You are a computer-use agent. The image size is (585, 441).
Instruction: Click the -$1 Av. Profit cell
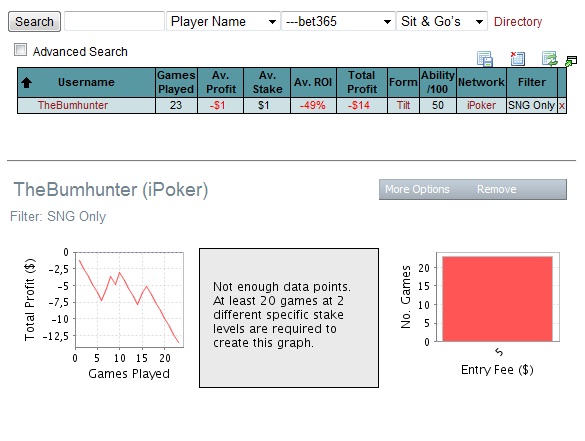pos(220,106)
